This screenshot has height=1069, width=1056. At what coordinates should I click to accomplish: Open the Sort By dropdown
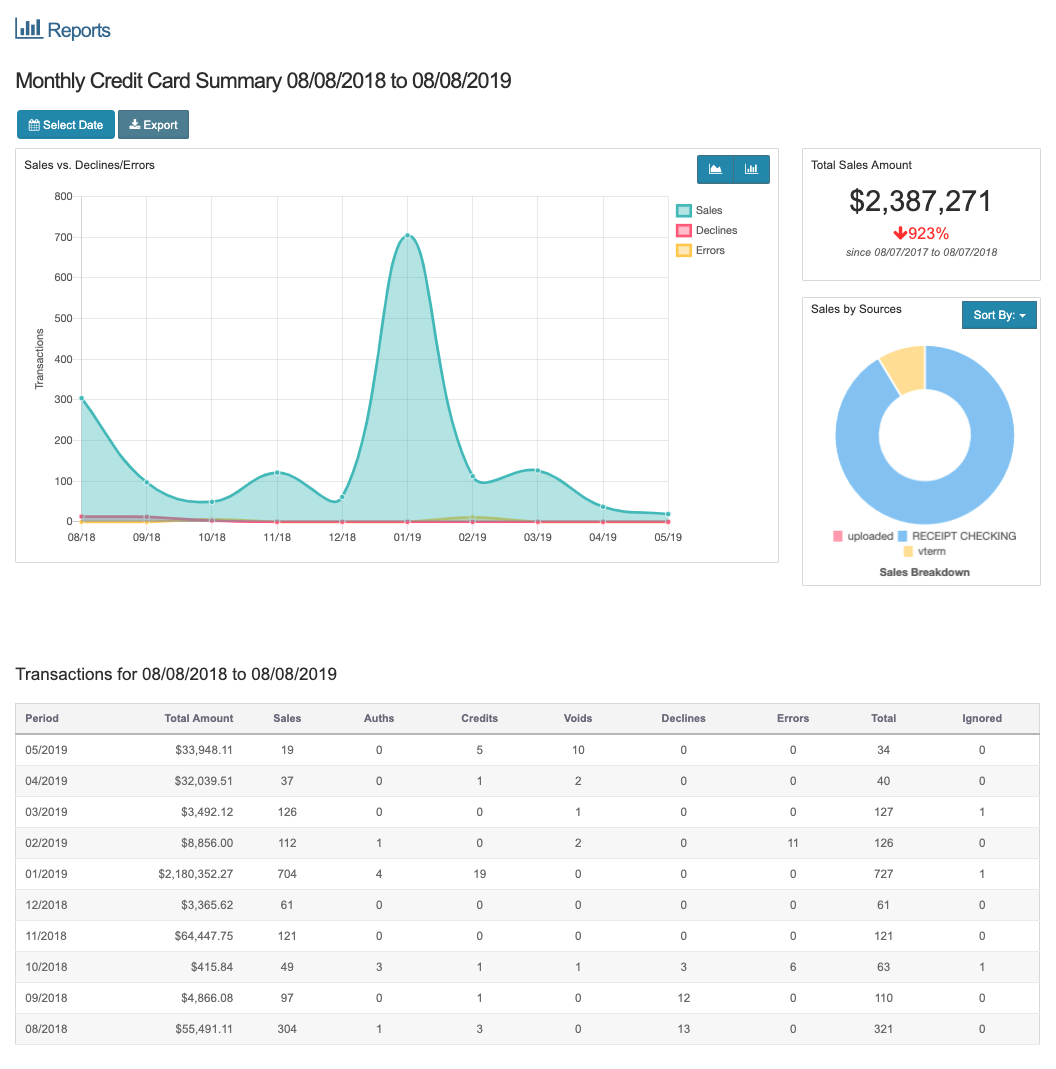point(999,314)
